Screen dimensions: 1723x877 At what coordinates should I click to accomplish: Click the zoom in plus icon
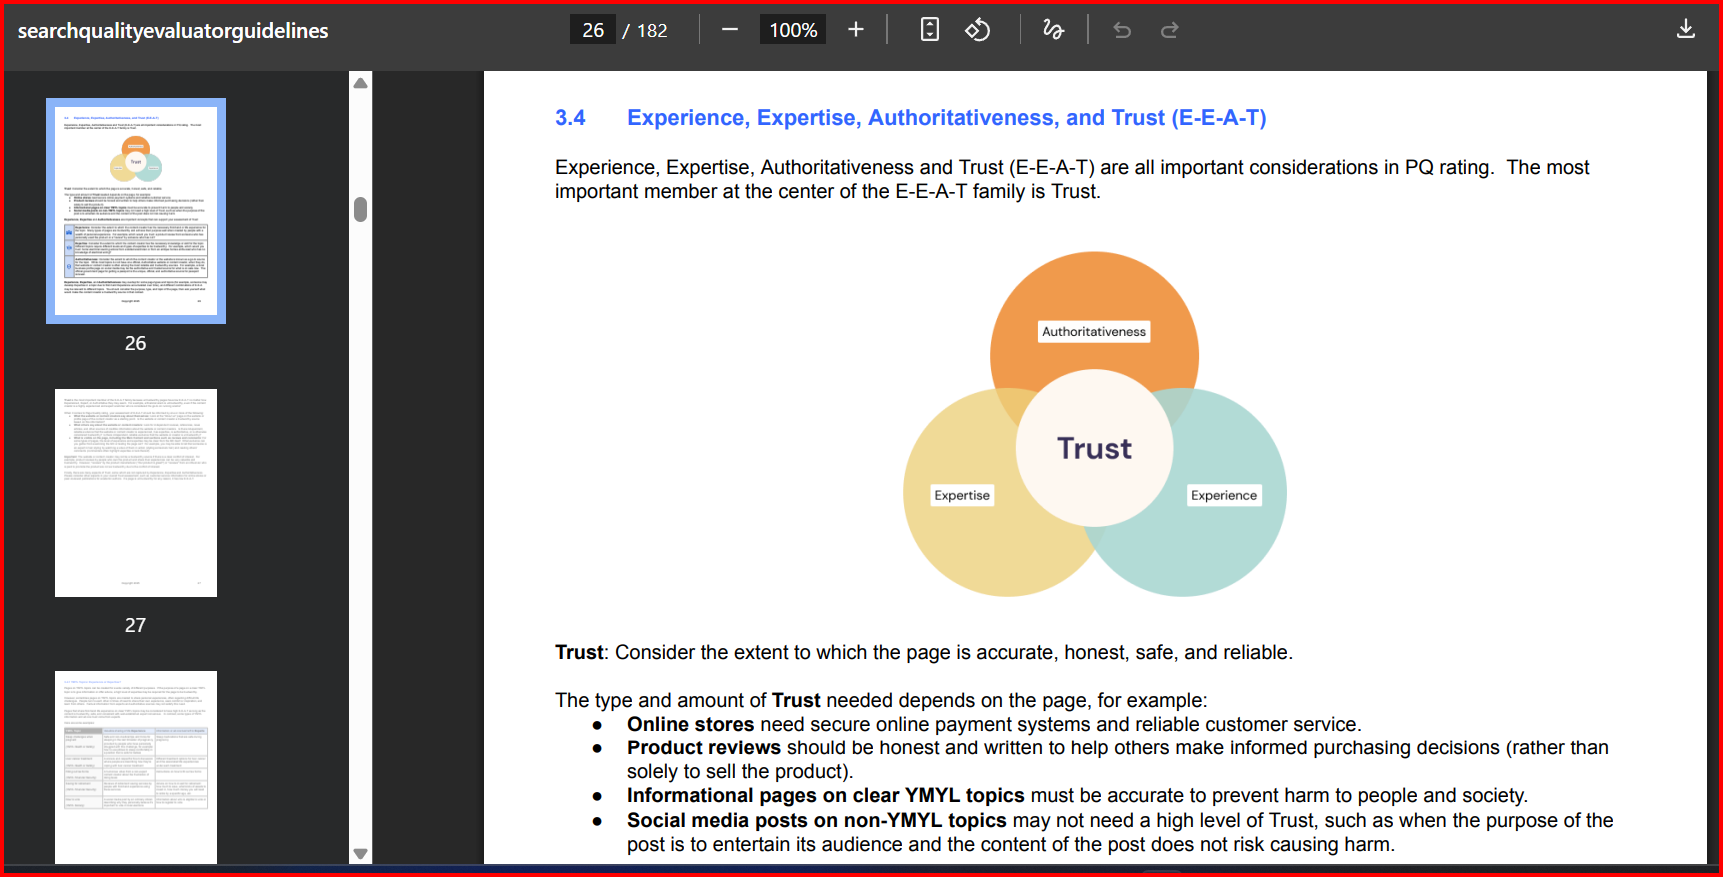point(856,30)
